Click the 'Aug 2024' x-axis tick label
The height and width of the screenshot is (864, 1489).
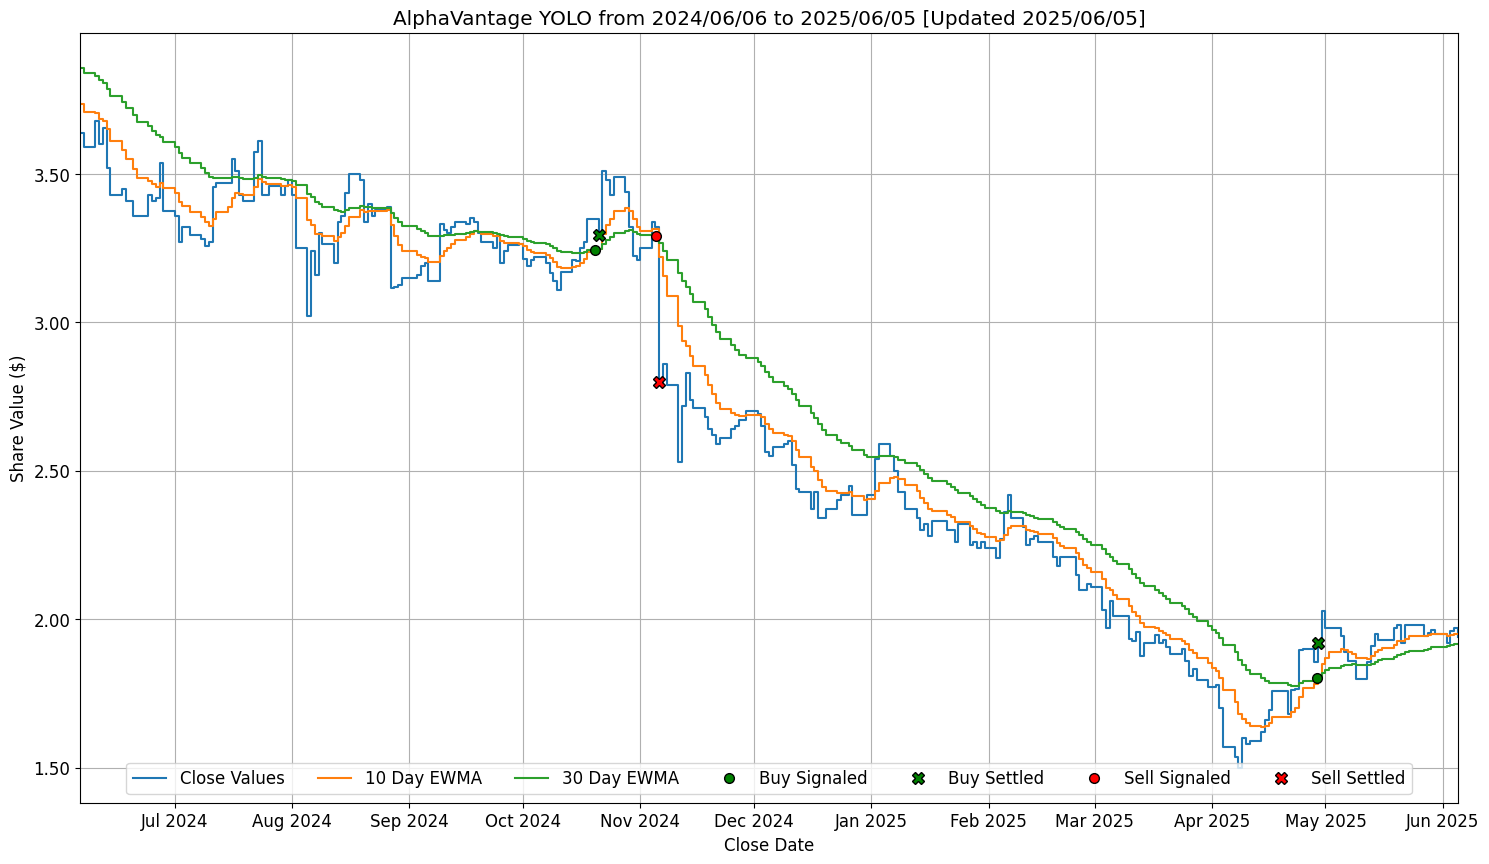[x=292, y=822]
